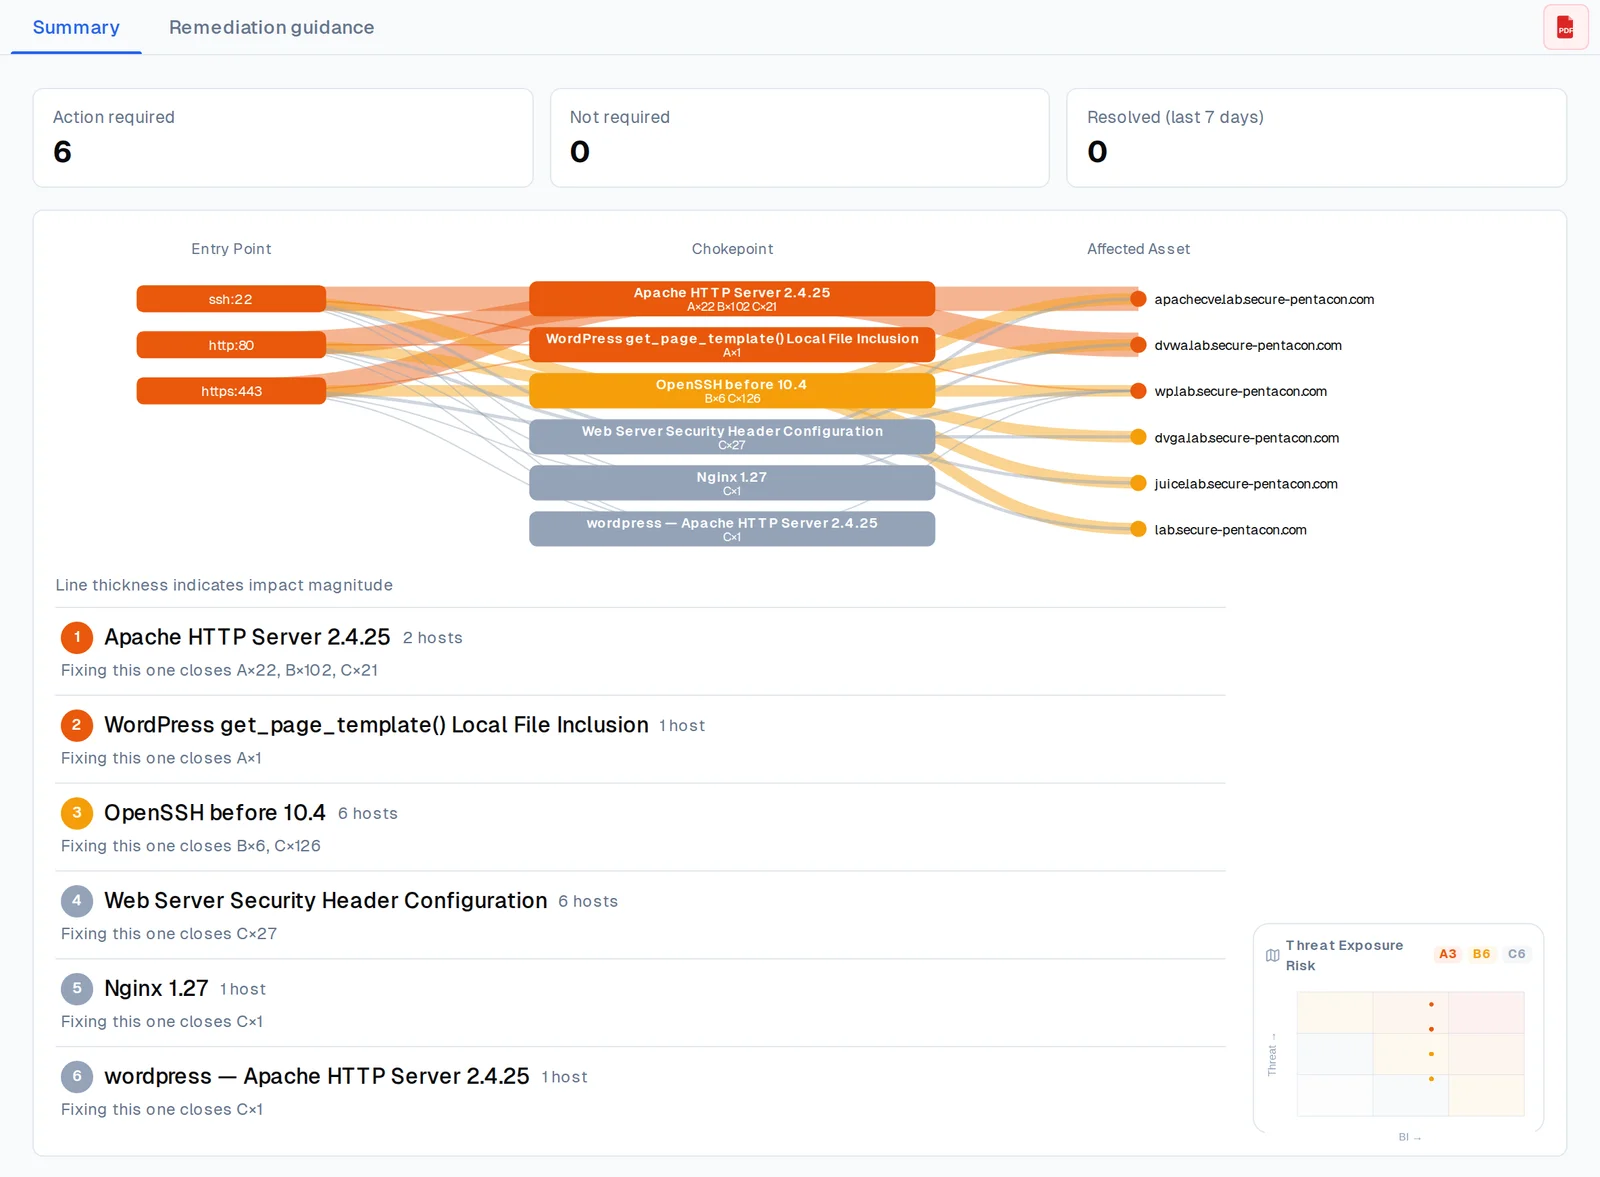Click rank 1 badge for Apache HTTP Server

click(77, 637)
